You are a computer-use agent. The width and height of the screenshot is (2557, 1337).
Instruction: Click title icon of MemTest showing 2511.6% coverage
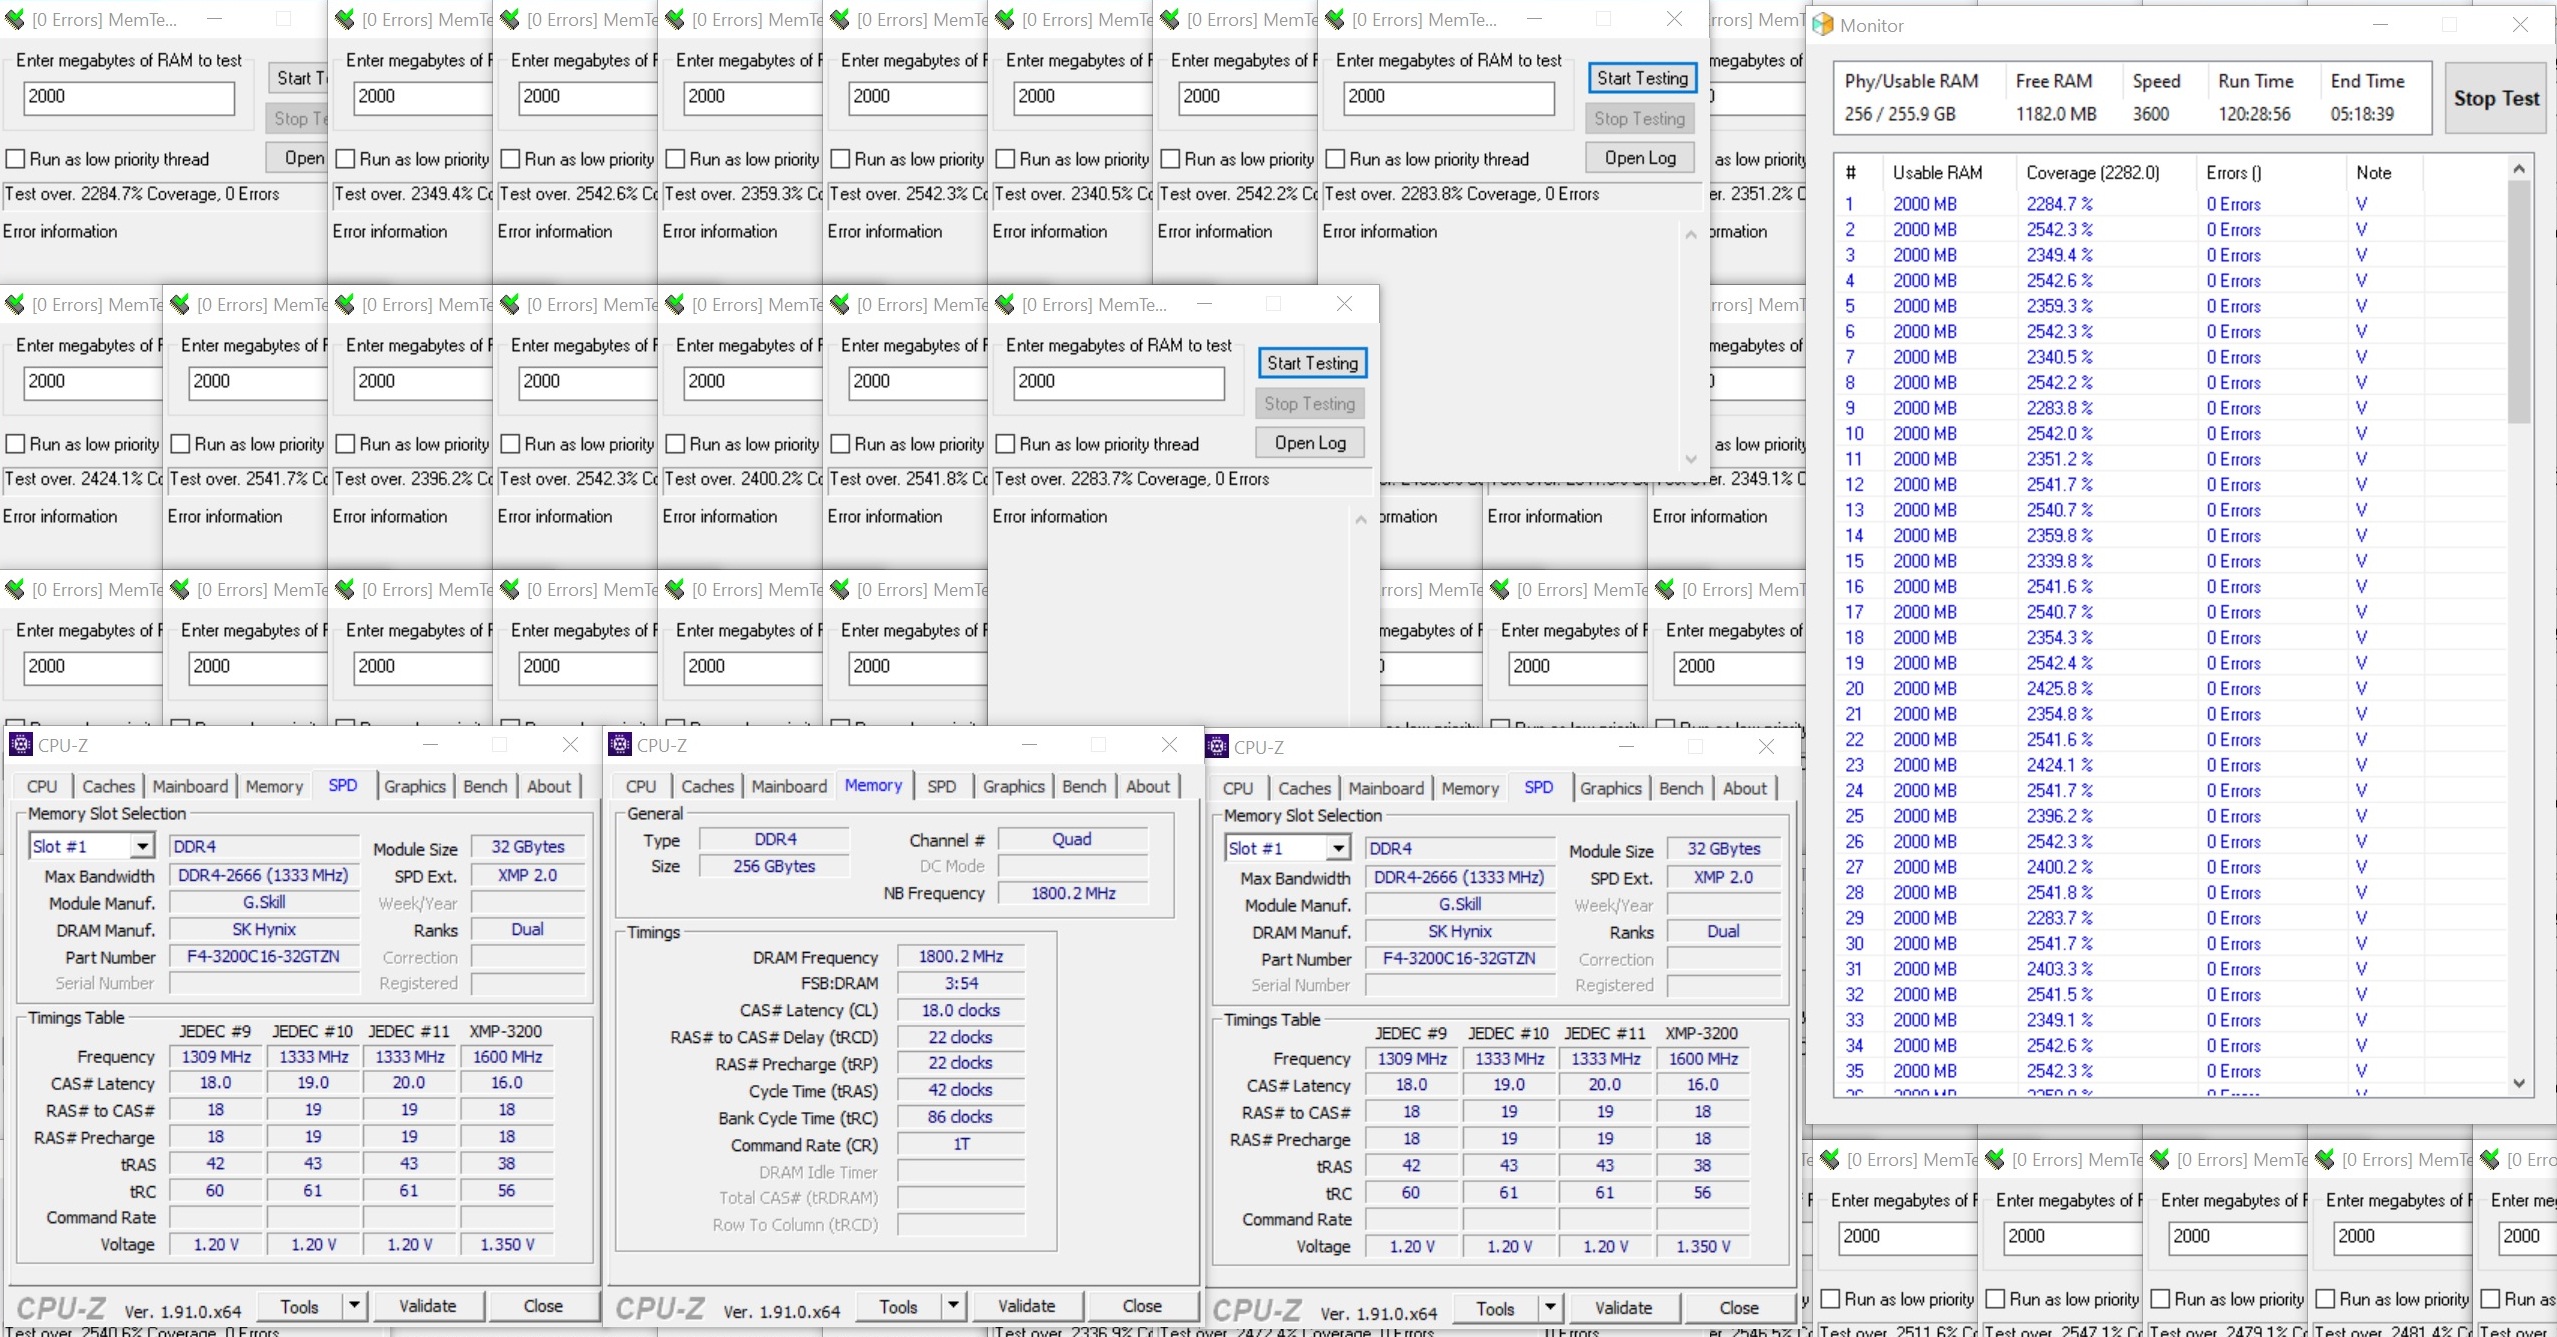1830,1159
